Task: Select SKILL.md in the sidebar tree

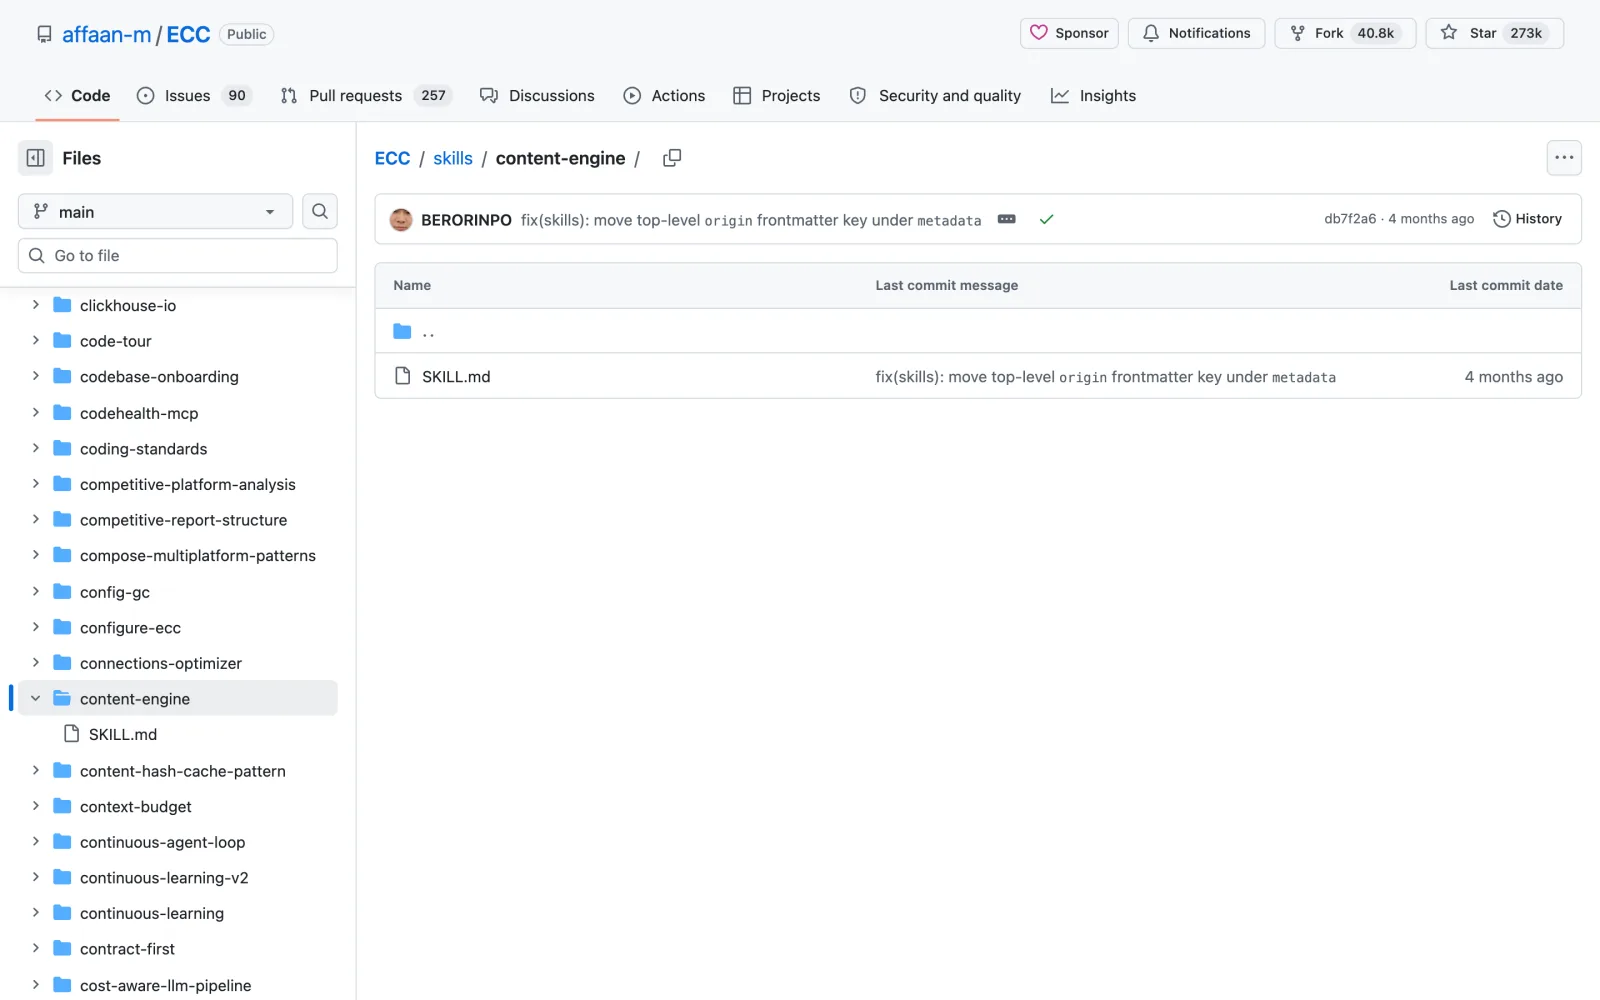Action: coord(123,734)
